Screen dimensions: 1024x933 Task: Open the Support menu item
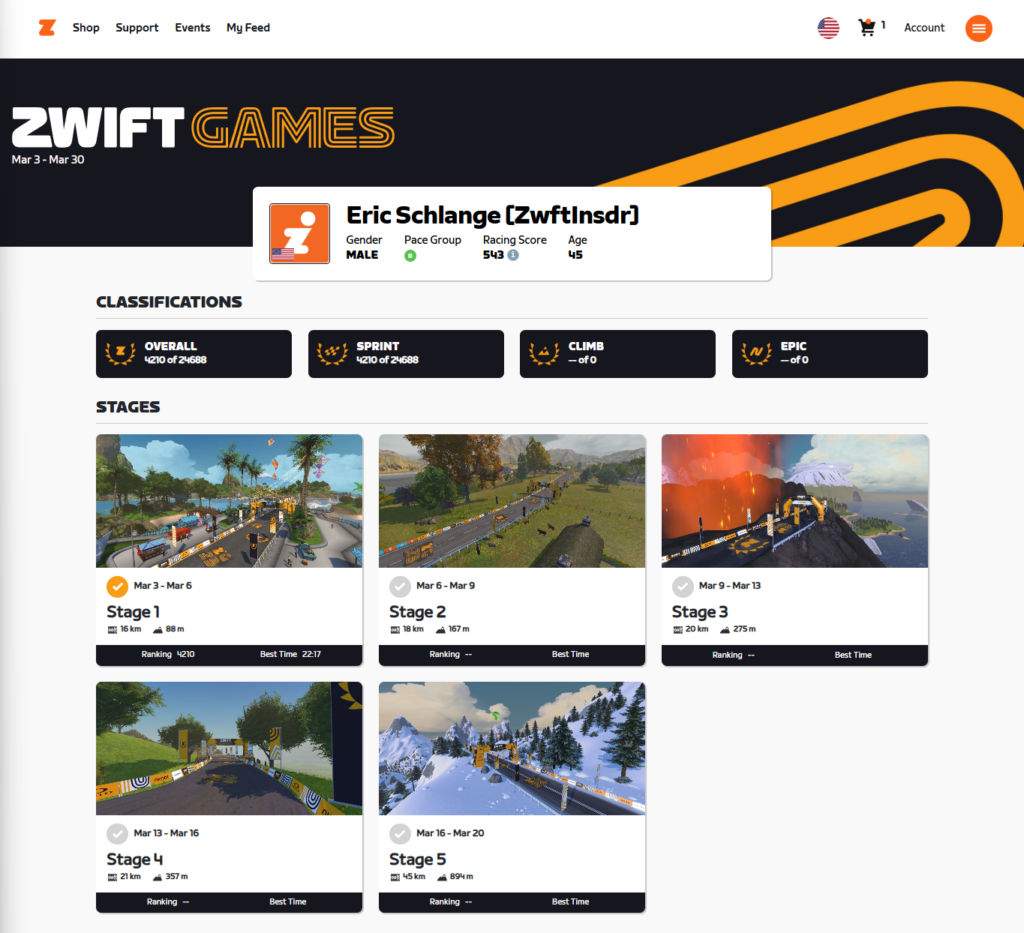(x=137, y=28)
